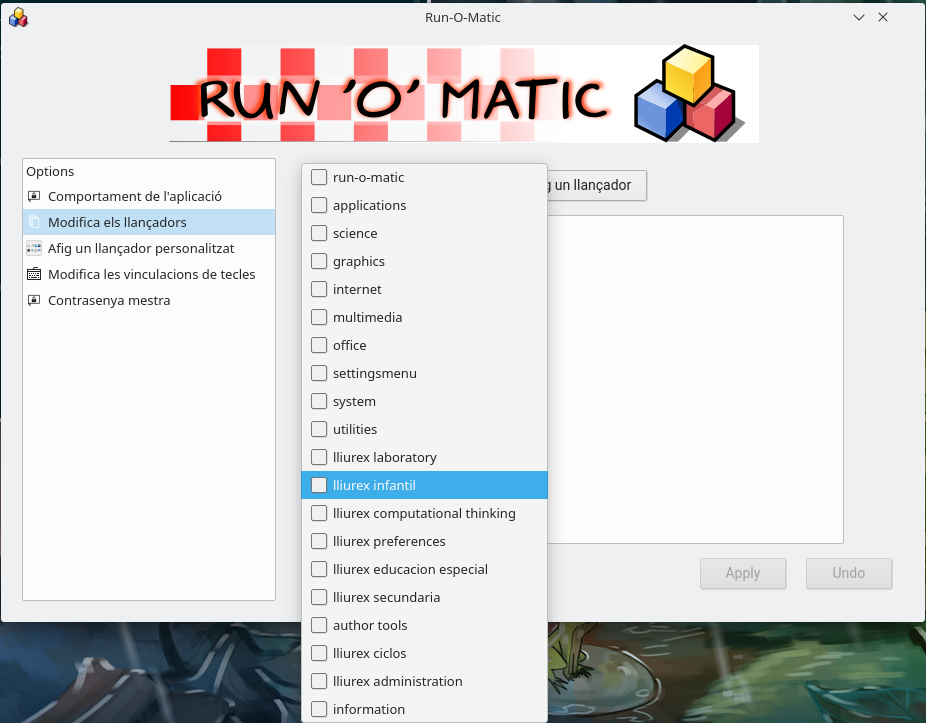
Task: Tick the lliurex secundaria checkbox
Action: 319,597
